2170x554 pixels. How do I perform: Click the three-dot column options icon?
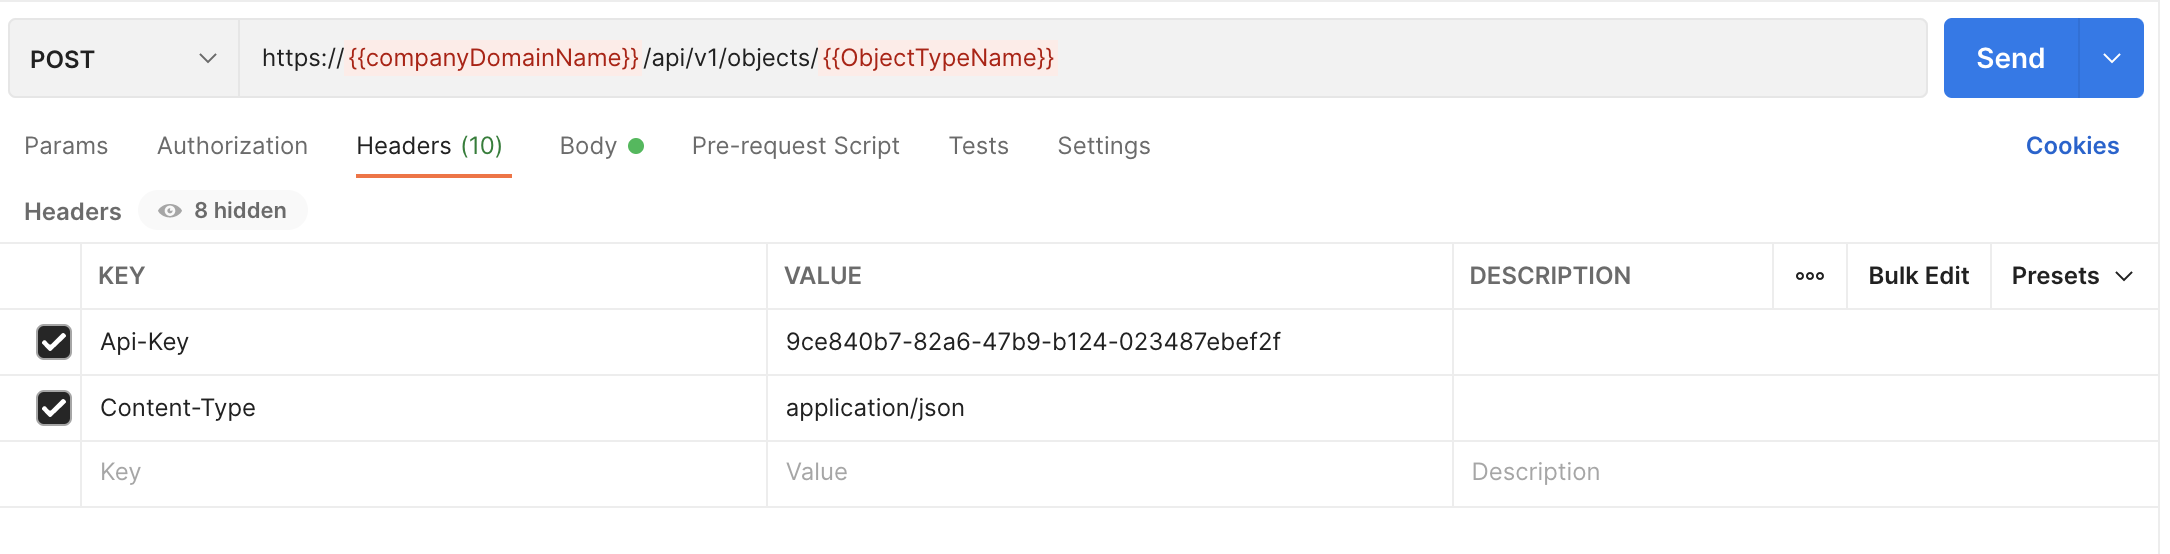coord(1809,276)
